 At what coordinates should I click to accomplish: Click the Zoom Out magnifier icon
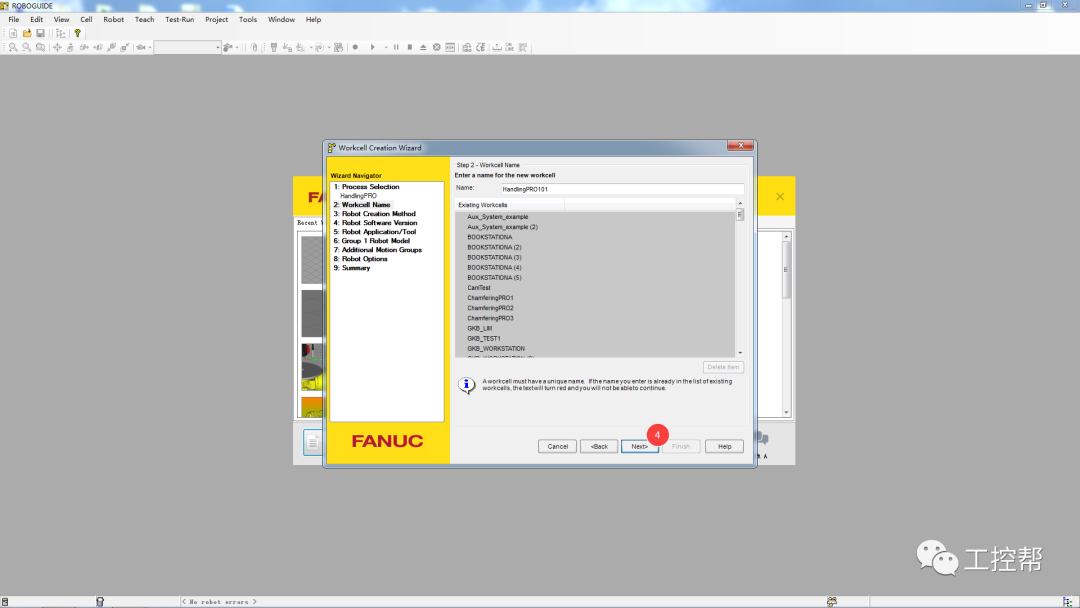tap(26, 48)
